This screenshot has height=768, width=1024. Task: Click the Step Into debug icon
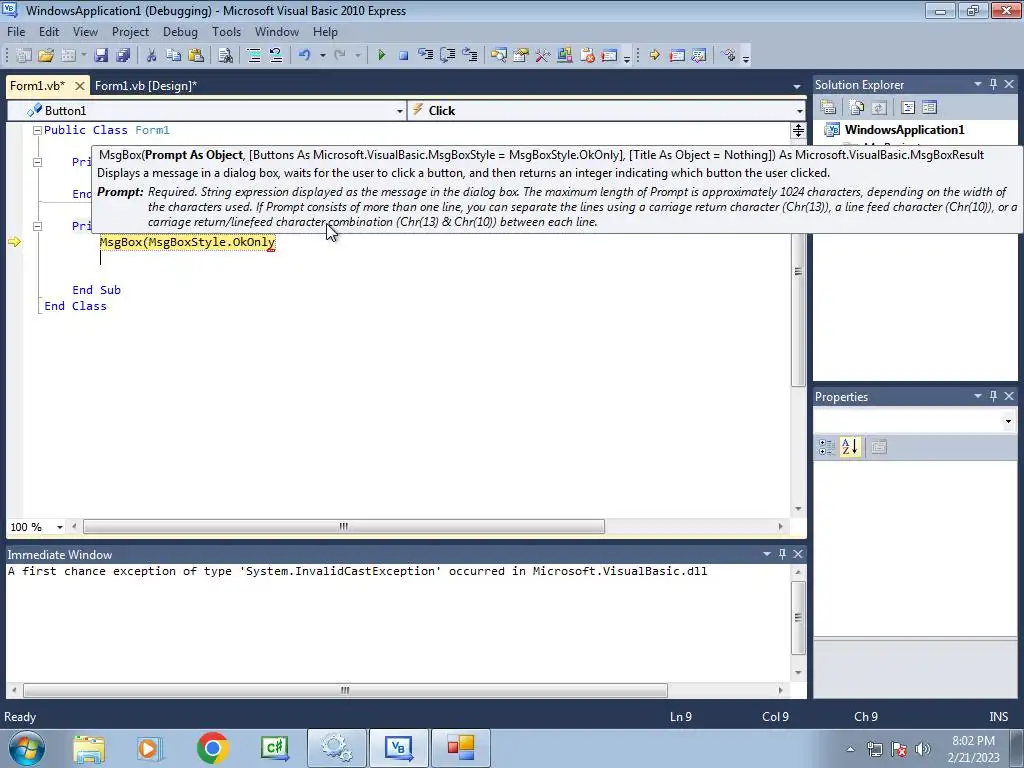tap(425, 56)
